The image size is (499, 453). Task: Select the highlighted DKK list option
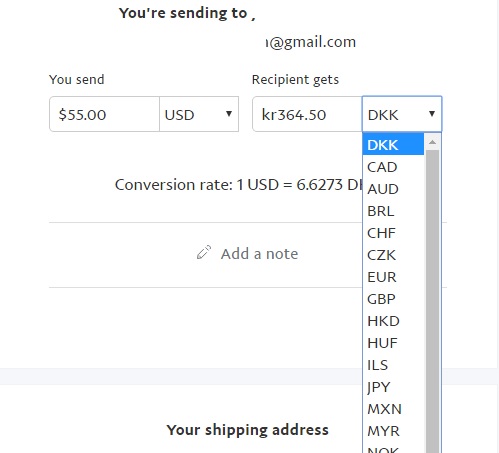pyautogui.click(x=393, y=144)
